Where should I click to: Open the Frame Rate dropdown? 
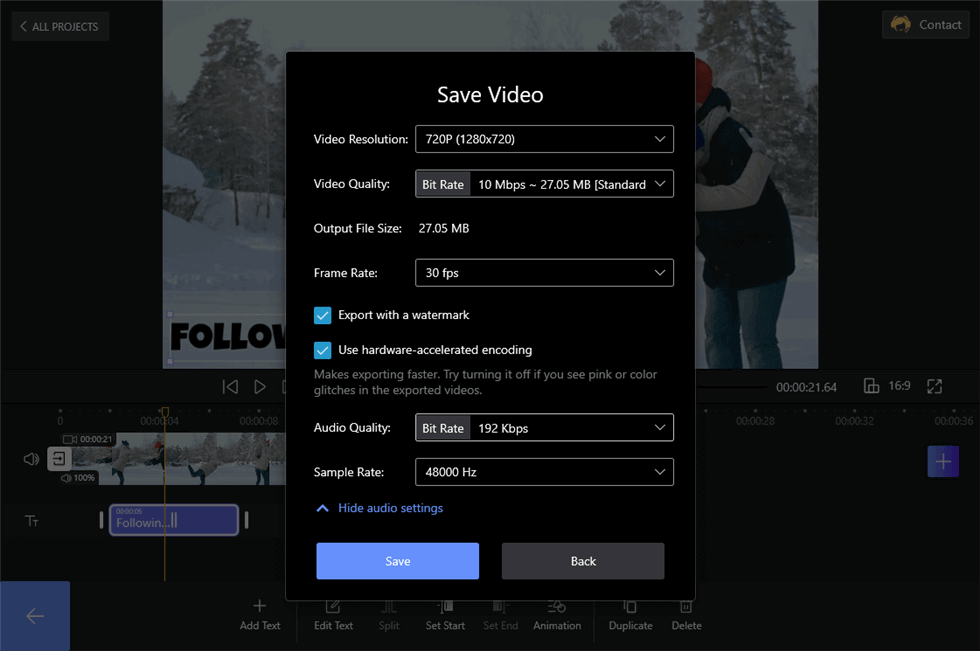[x=544, y=272]
